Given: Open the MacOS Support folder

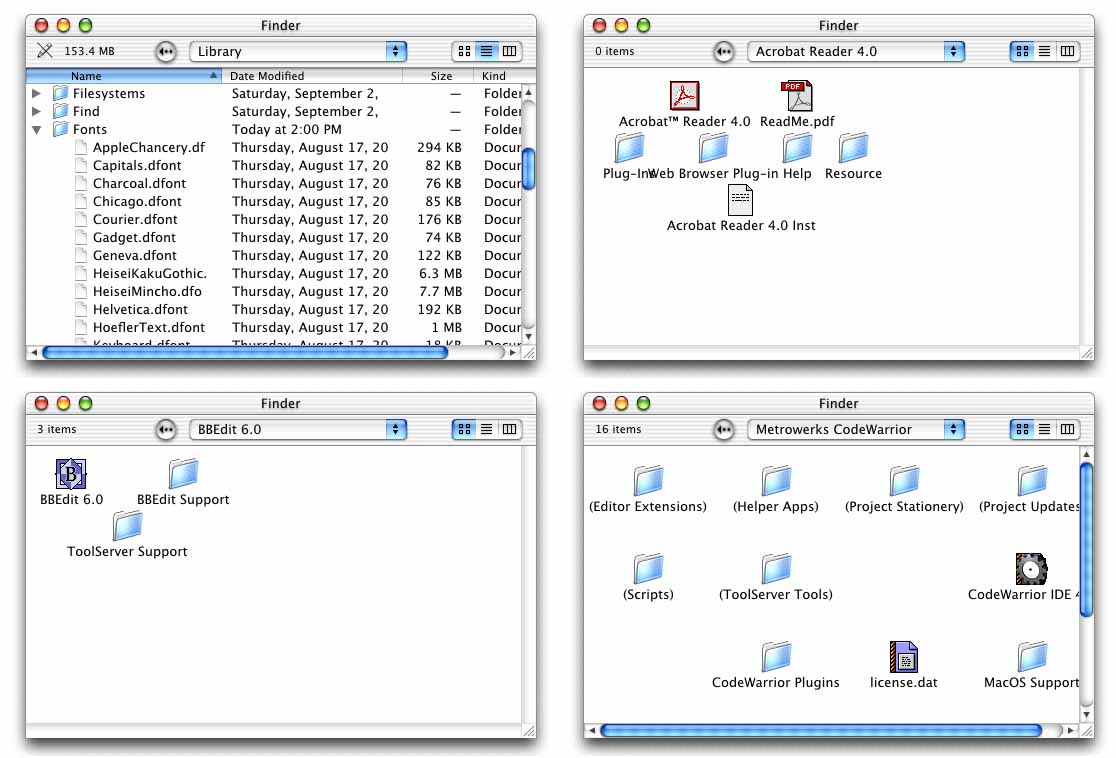Looking at the screenshot, I should point(1032,656).
